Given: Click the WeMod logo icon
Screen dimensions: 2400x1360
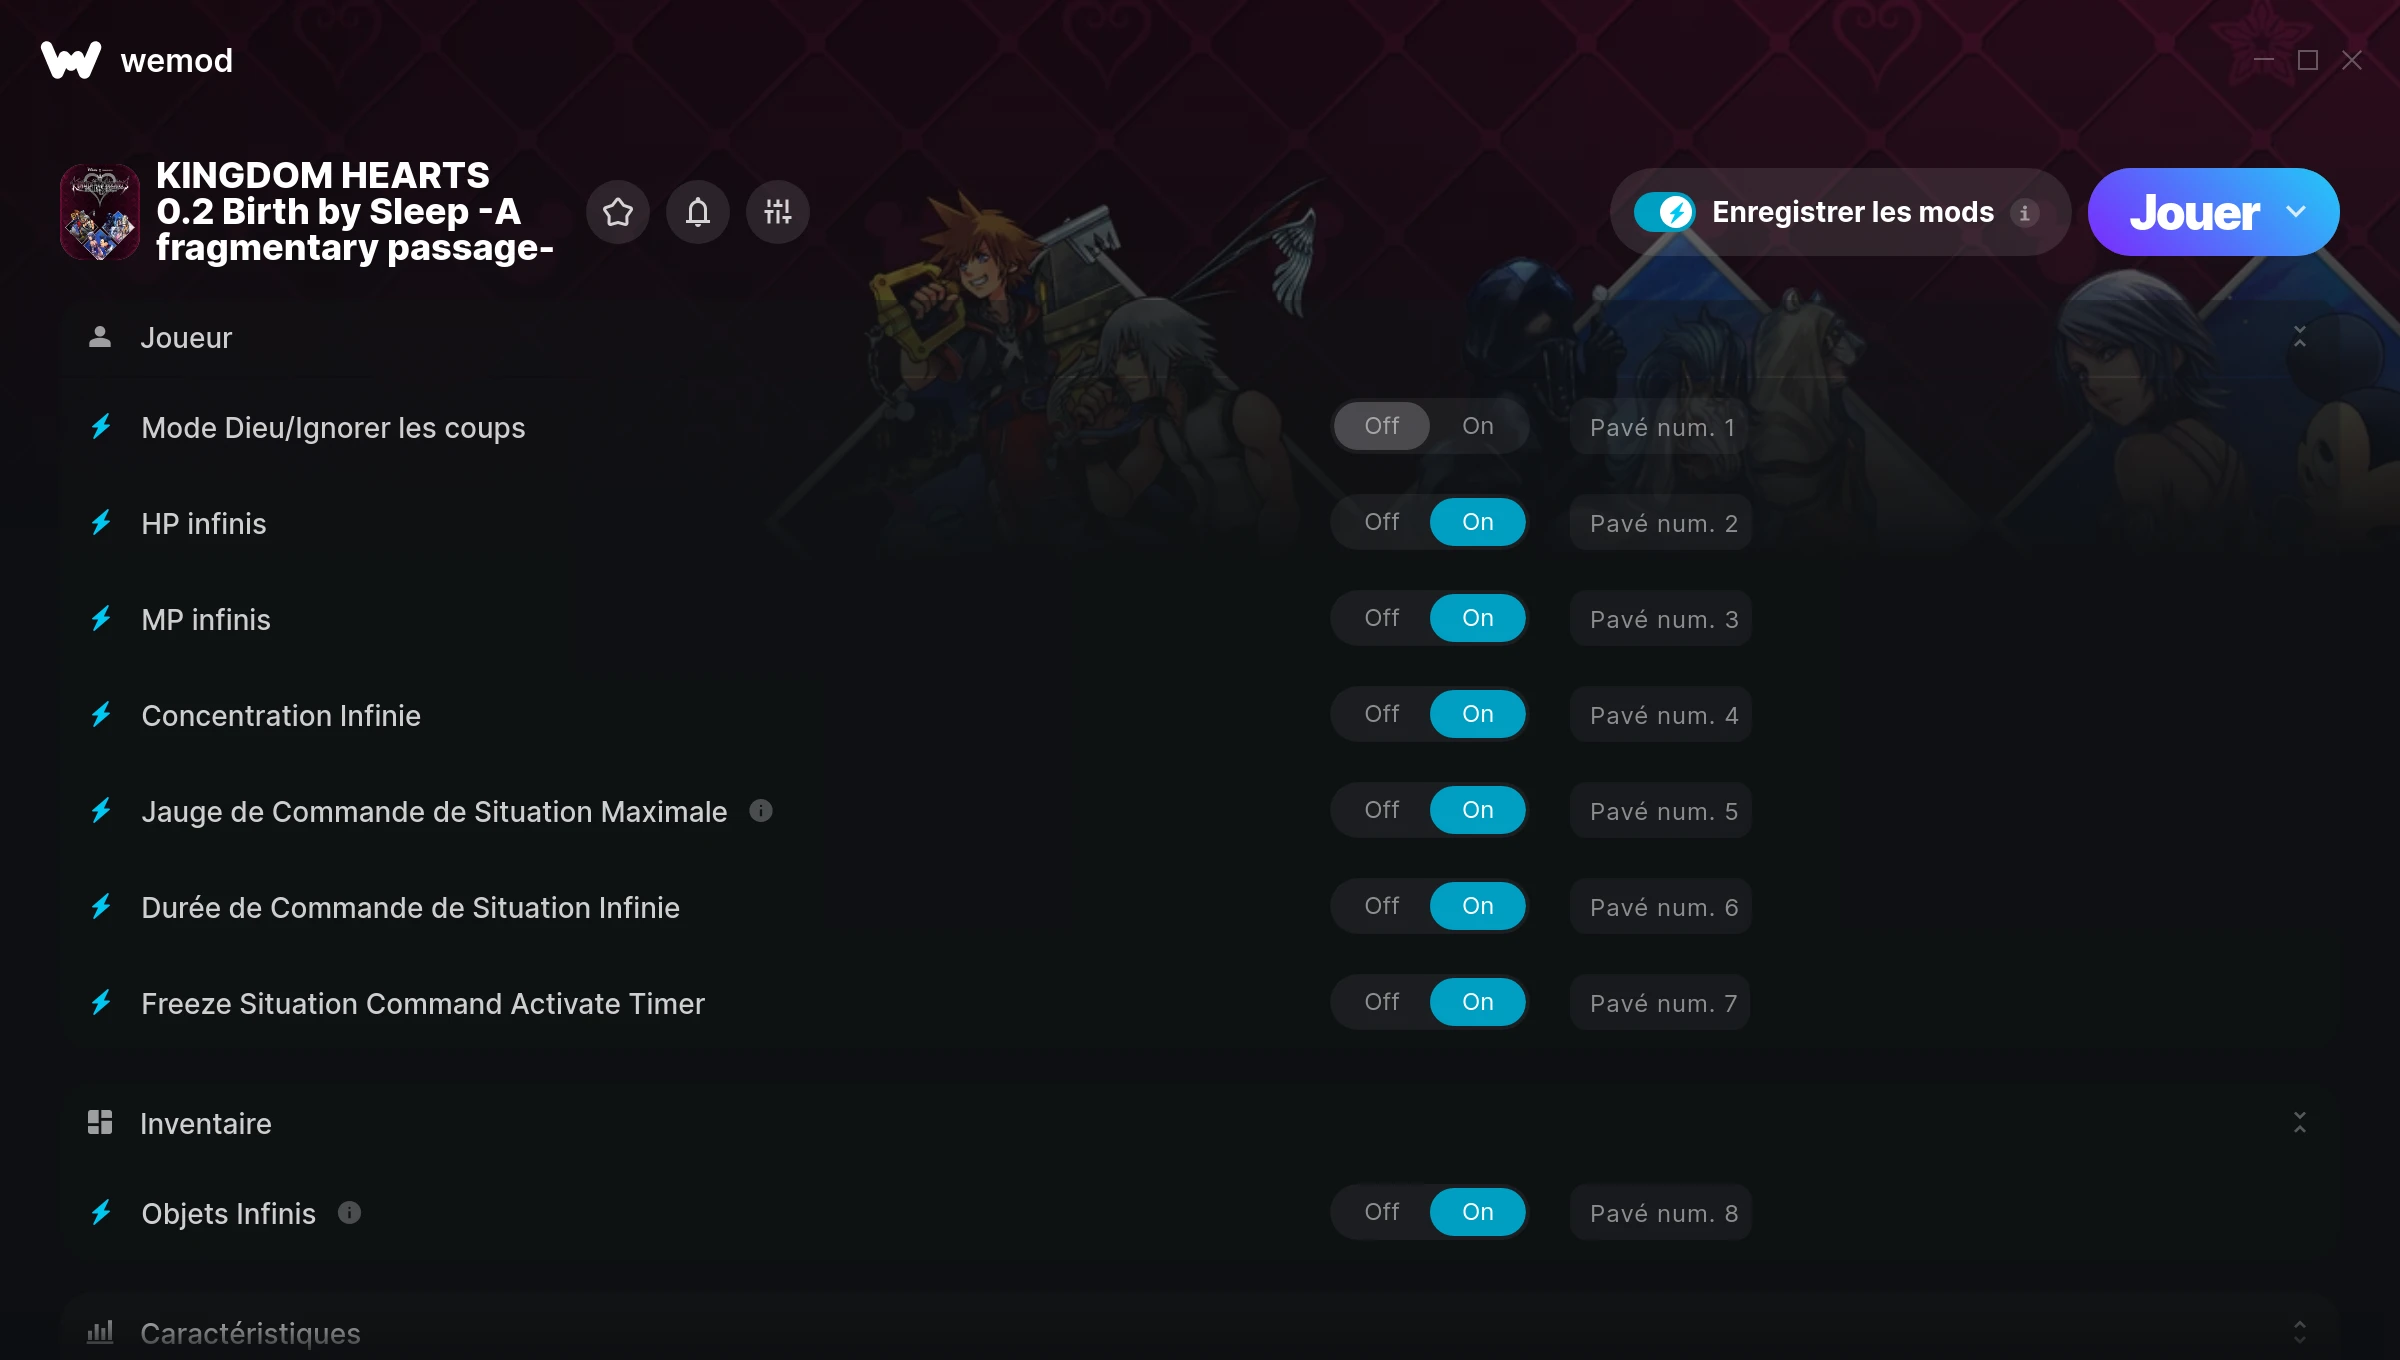Looking at the screenshot, I should [x=71, y=60].
